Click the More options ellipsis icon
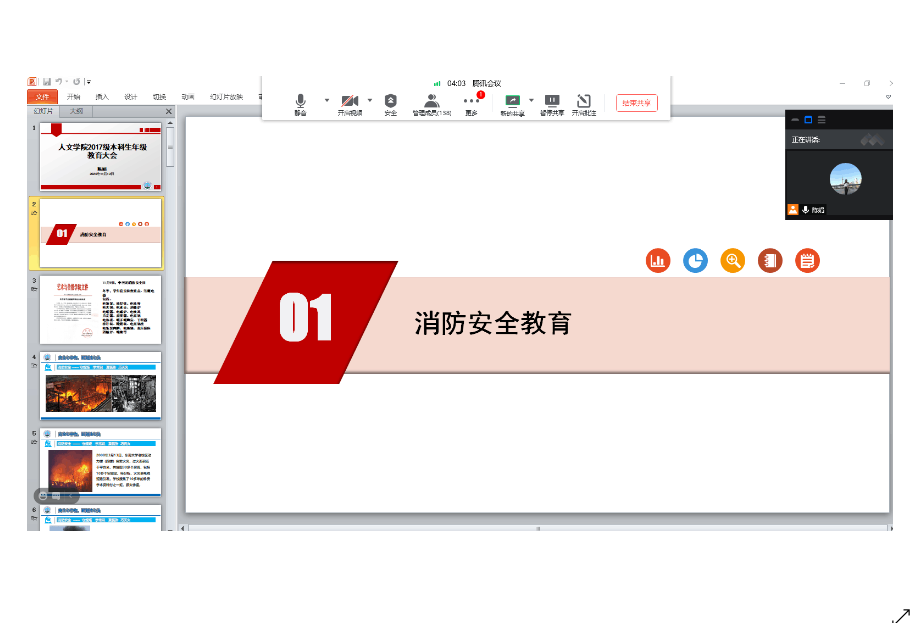Viewport: 918px width, 623px height. 471,102
